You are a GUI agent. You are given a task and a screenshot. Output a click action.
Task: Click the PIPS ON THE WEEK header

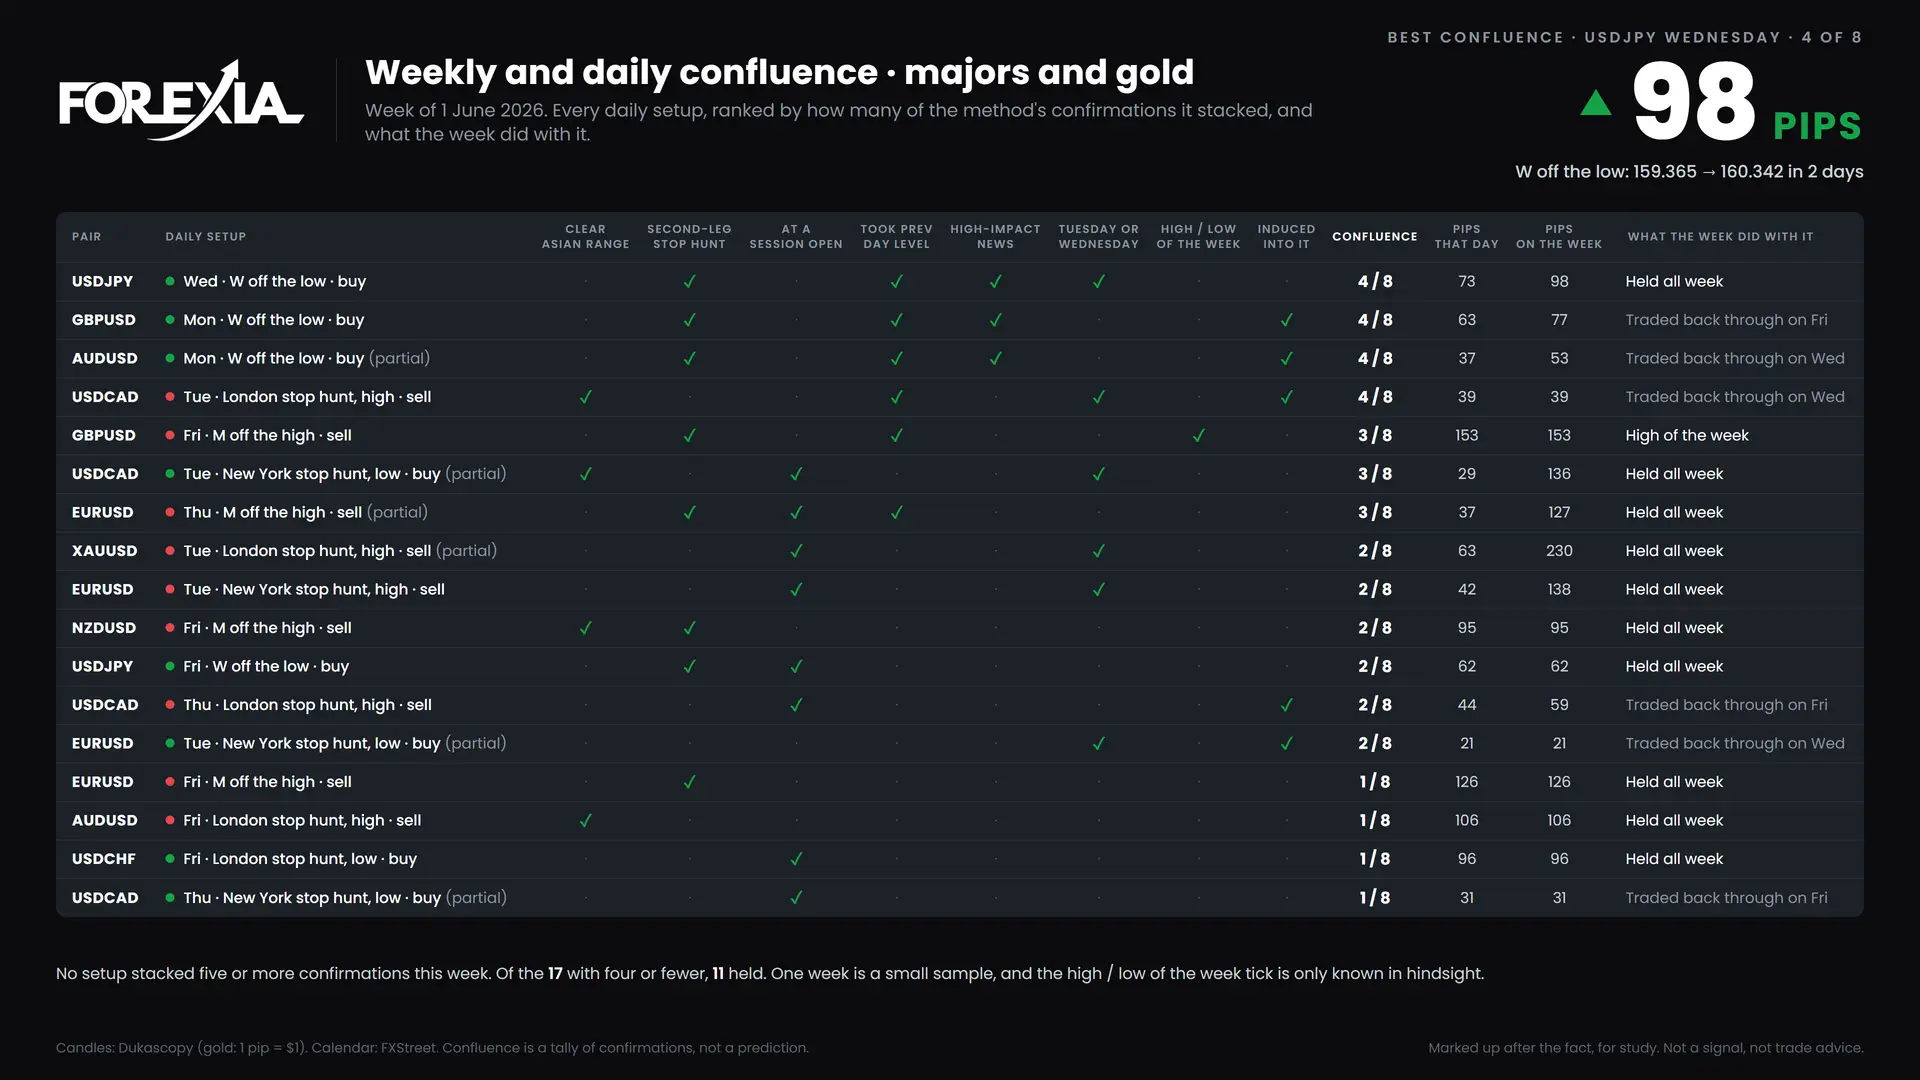coord(1558,237)
